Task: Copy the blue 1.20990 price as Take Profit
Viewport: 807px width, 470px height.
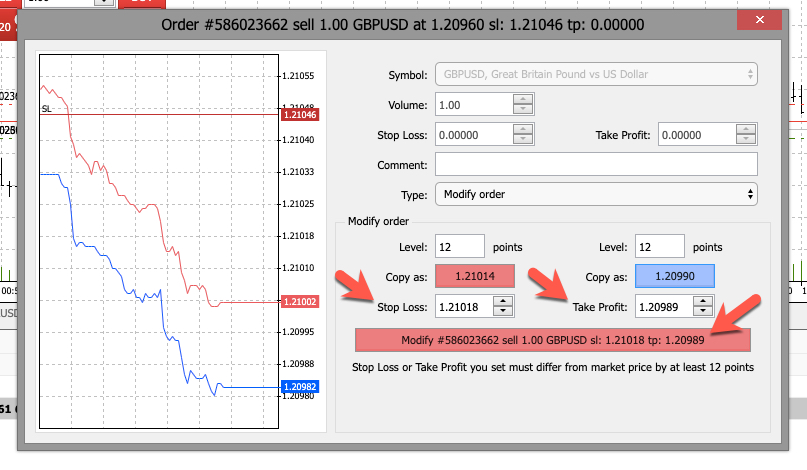Action: [x=673, y=276]
